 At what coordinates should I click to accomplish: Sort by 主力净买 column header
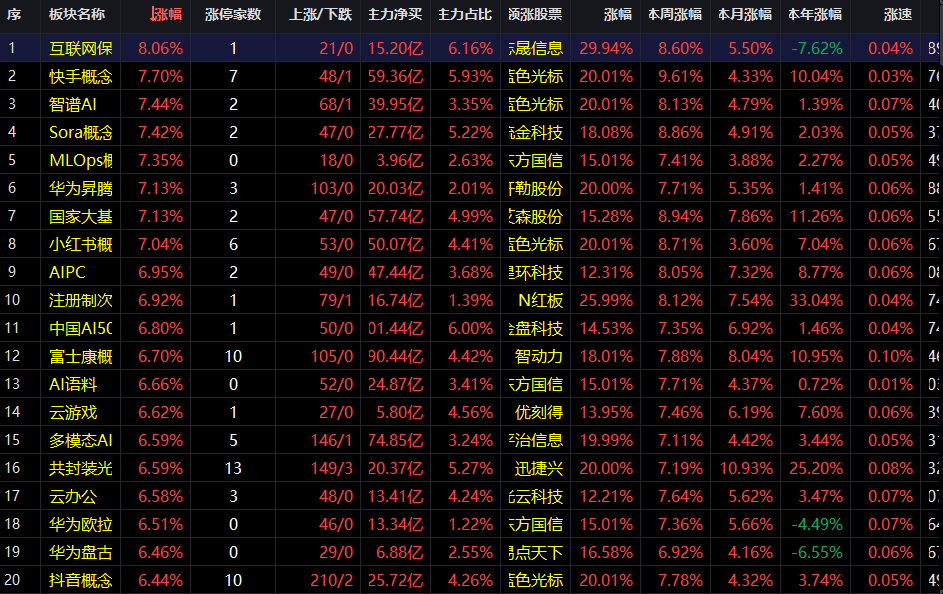coord(395,14)
